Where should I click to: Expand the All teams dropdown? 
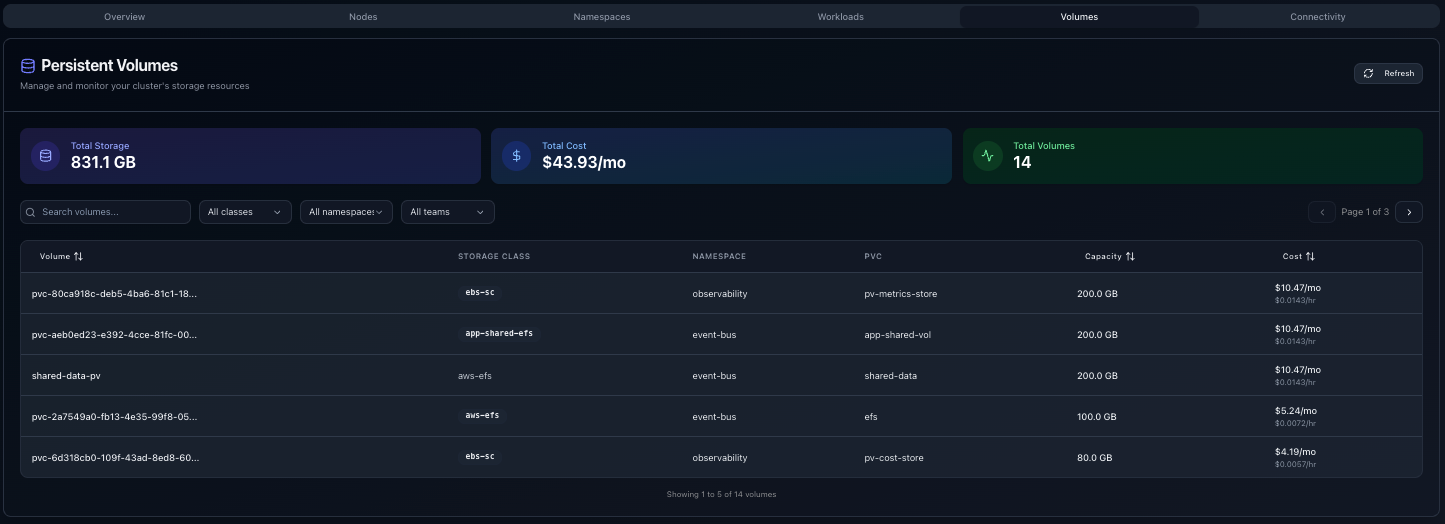[447, 212]
